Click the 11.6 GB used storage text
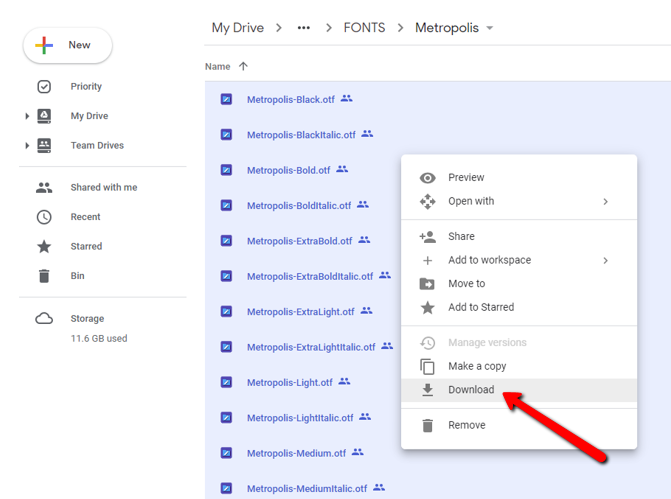 click(x=99, y=339)
